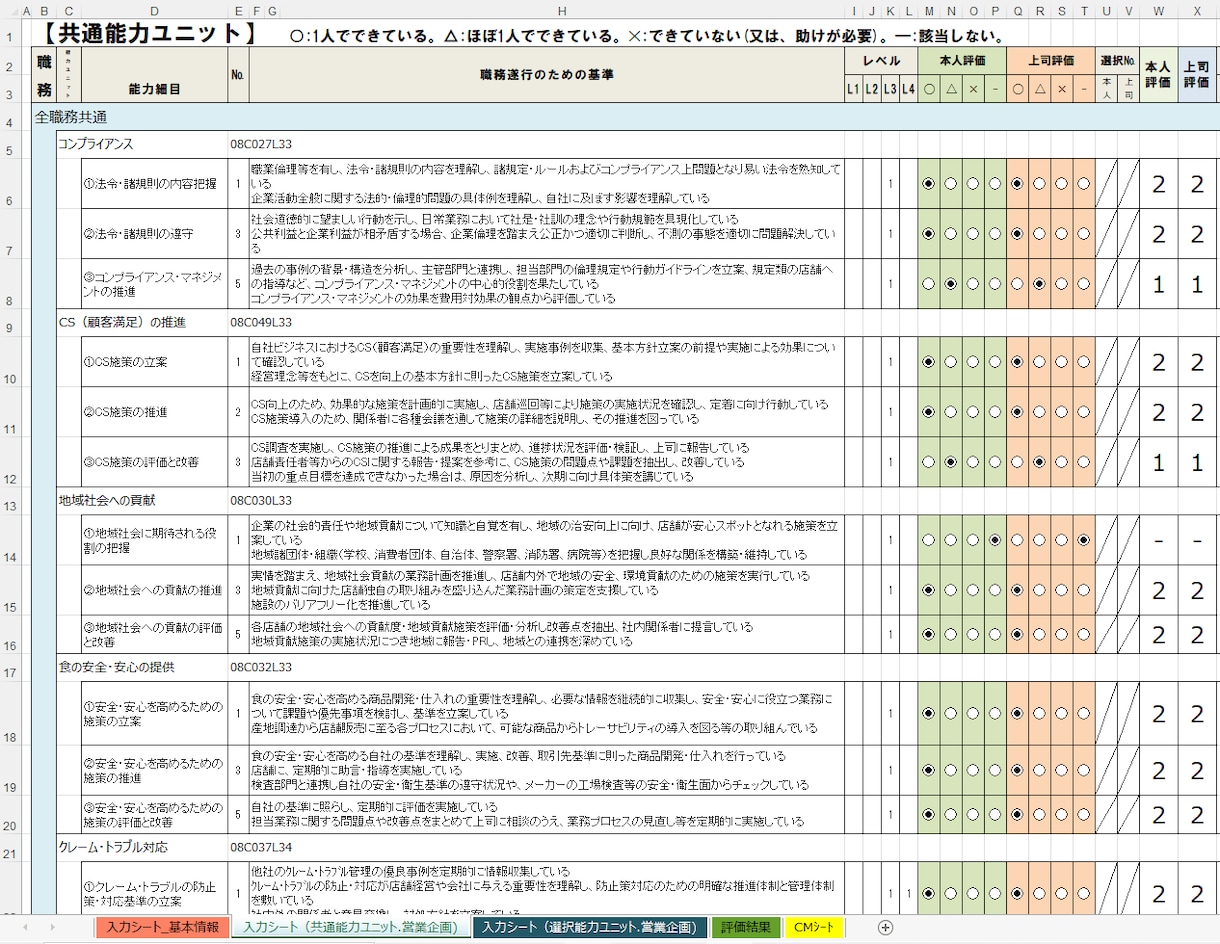The image size is (1220, 944).
Task: Select 上司評価 × for ②安全・安心を高めるための施策の推進
Action: (x=1062, y=770)
